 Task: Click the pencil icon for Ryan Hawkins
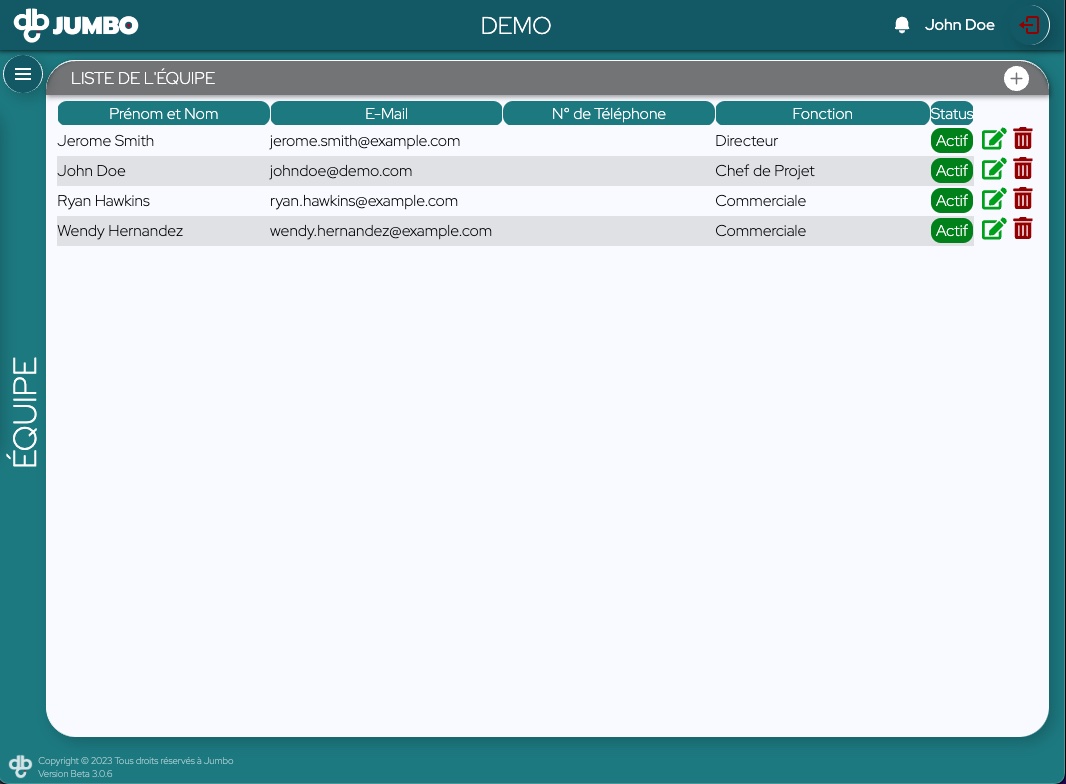point(994,199)
